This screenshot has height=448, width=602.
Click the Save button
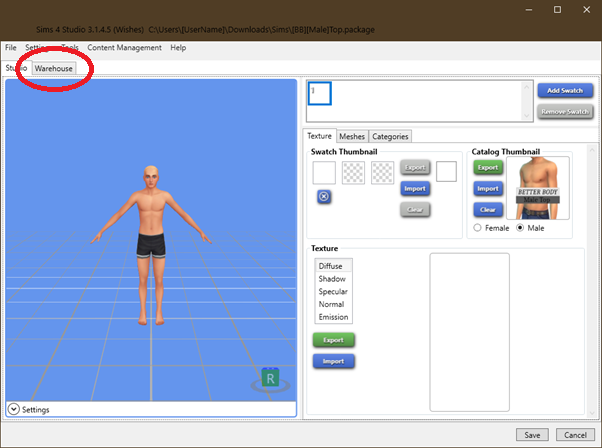click(x=532, y=435)
